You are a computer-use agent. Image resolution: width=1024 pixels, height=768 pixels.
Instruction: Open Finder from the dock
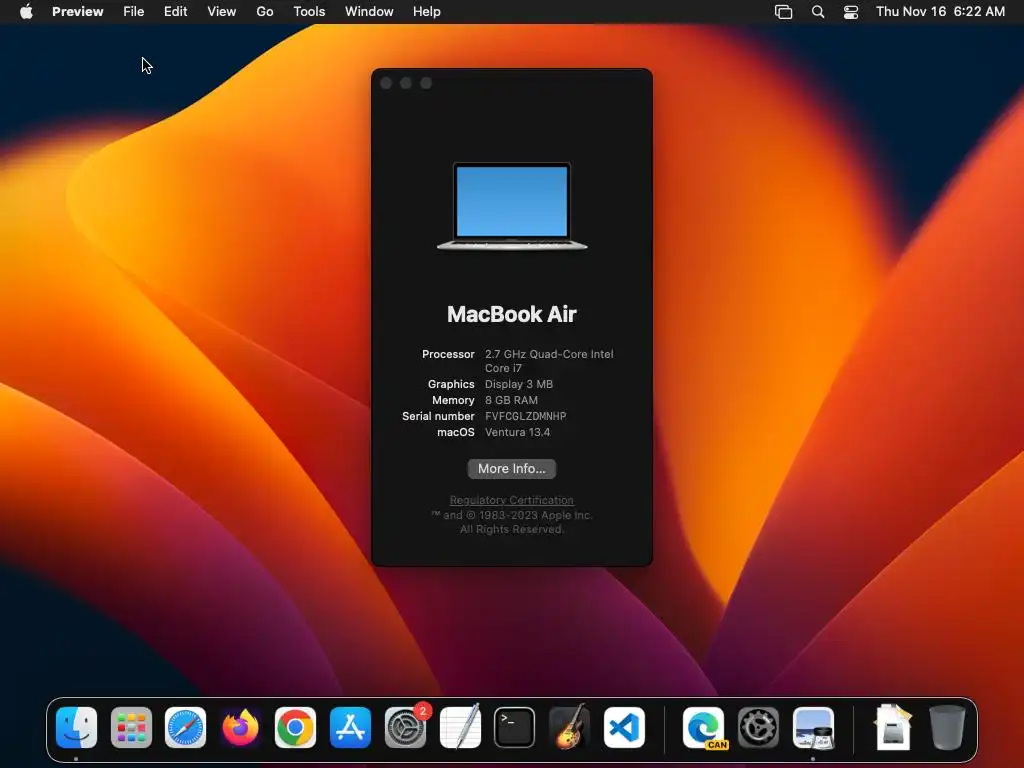pyautogui.click(x=76, y=728)
